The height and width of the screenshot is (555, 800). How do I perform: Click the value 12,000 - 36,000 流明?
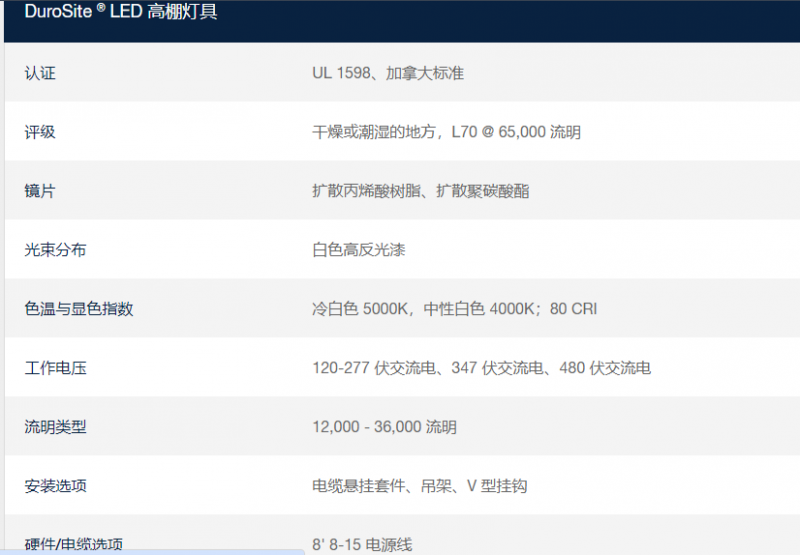pyautogui.click(x=384, y=426)
